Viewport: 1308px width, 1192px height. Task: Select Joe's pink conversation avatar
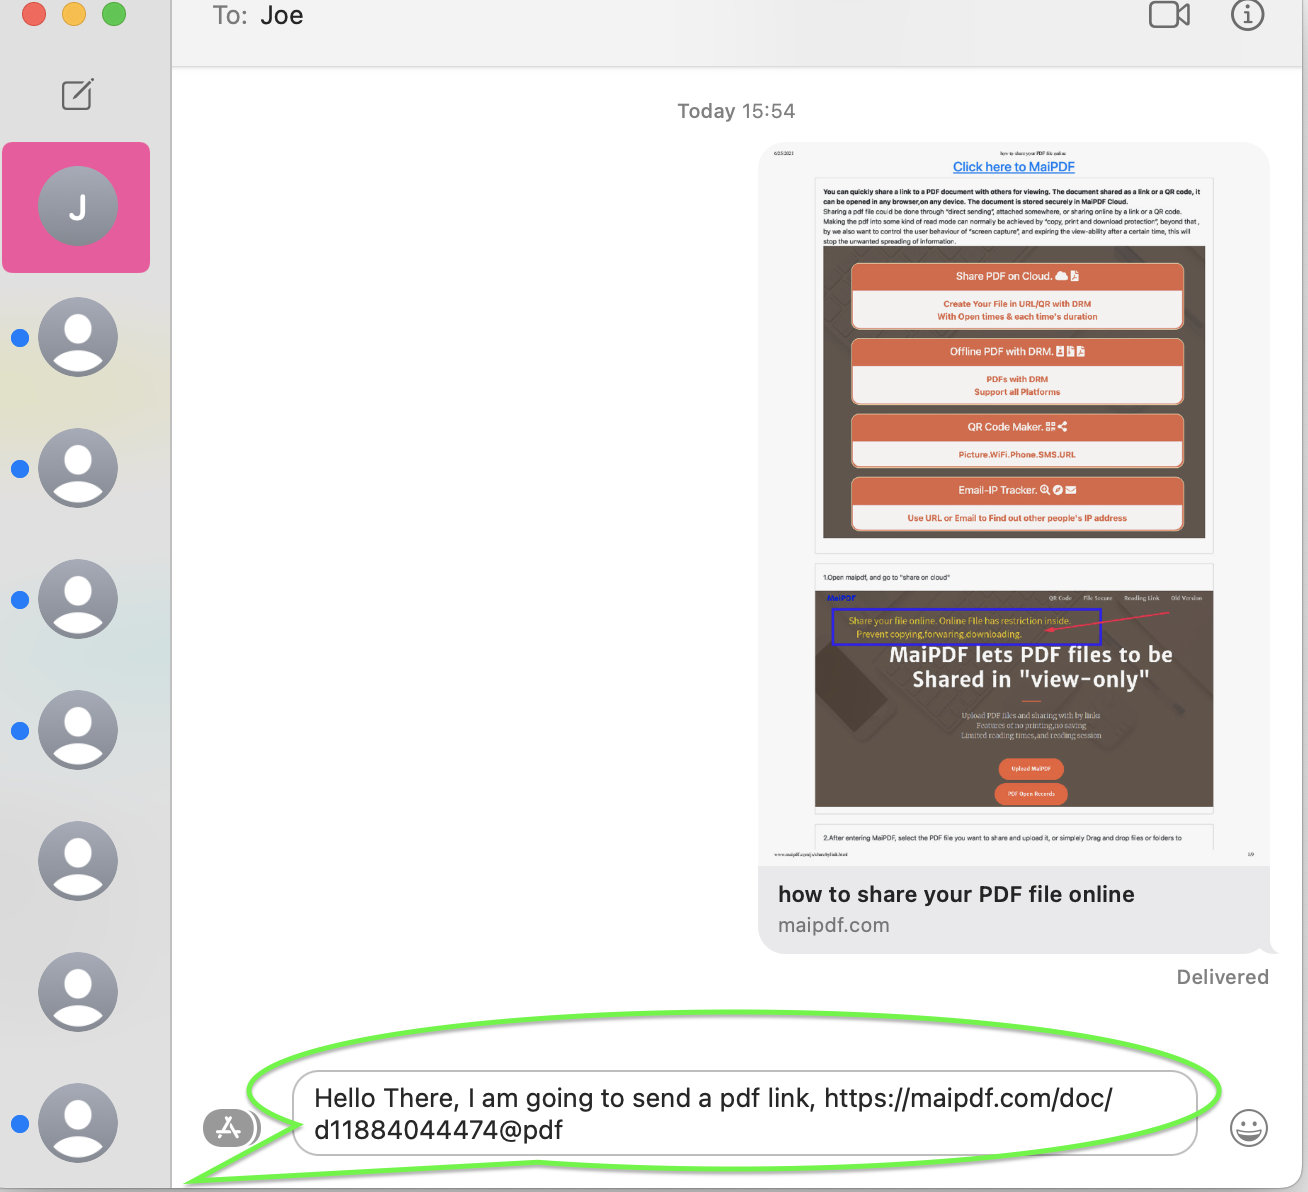[76, 207]
